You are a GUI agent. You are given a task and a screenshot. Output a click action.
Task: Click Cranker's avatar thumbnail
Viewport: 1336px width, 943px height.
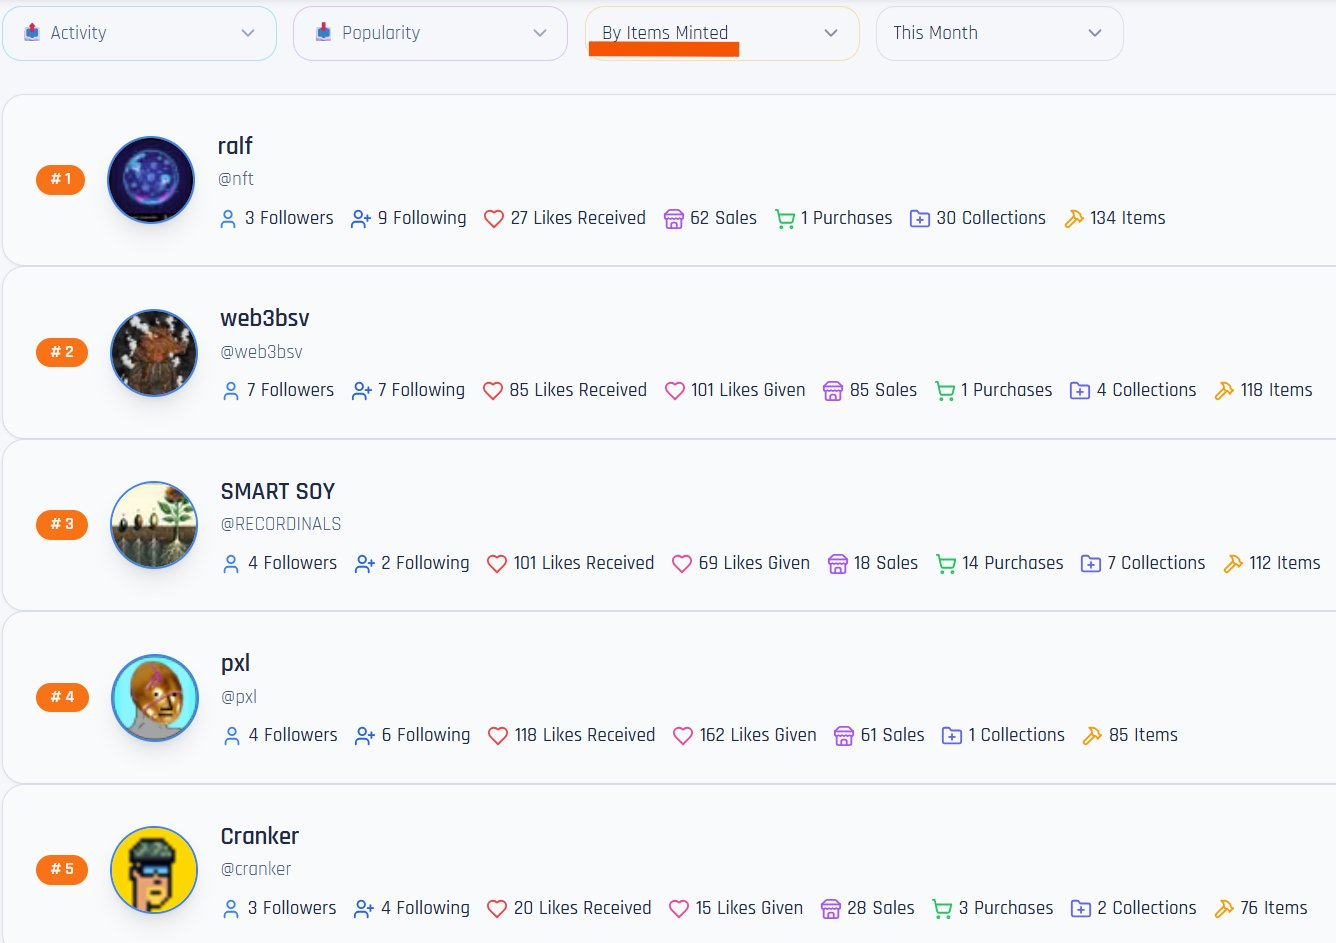point(154,869)
